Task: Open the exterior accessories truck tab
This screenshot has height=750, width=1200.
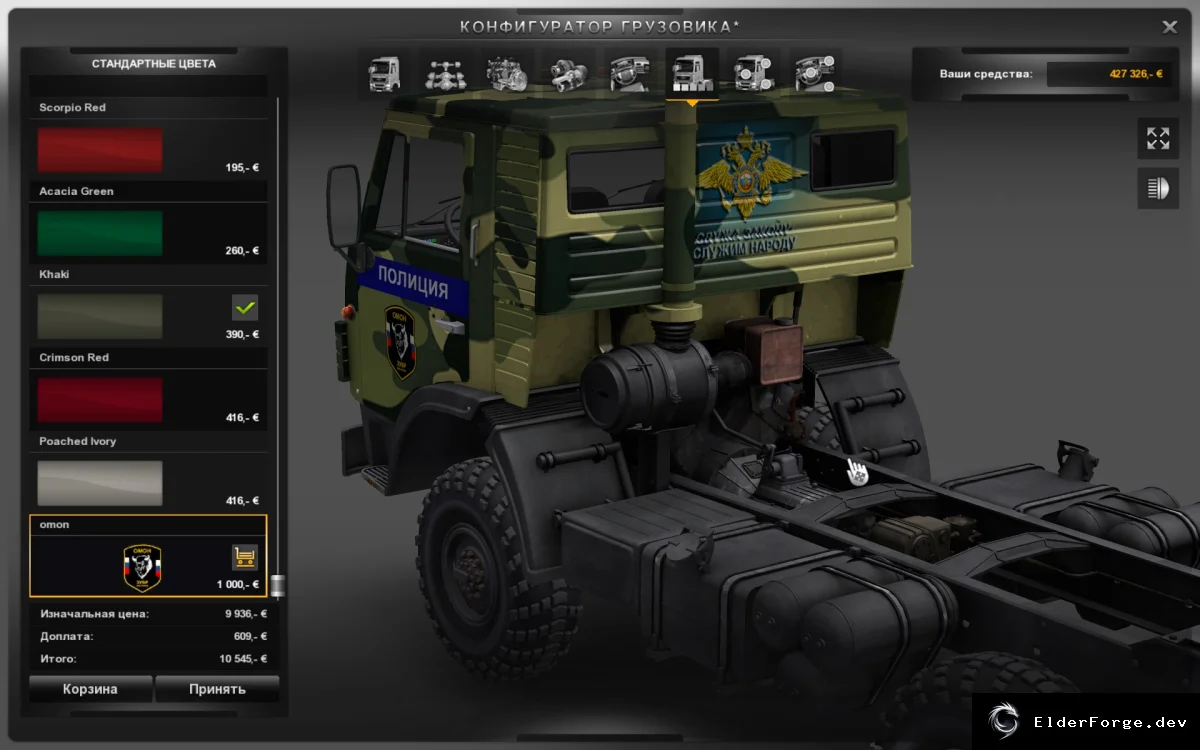Action: tap(753, 72)
